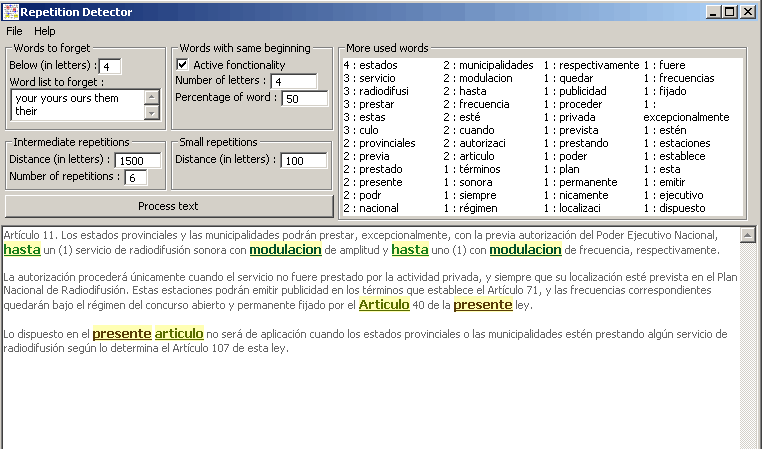Close the Repetition Detector window
The height and width of the screenshot is (449, 762).
click(x=747, y=12)
